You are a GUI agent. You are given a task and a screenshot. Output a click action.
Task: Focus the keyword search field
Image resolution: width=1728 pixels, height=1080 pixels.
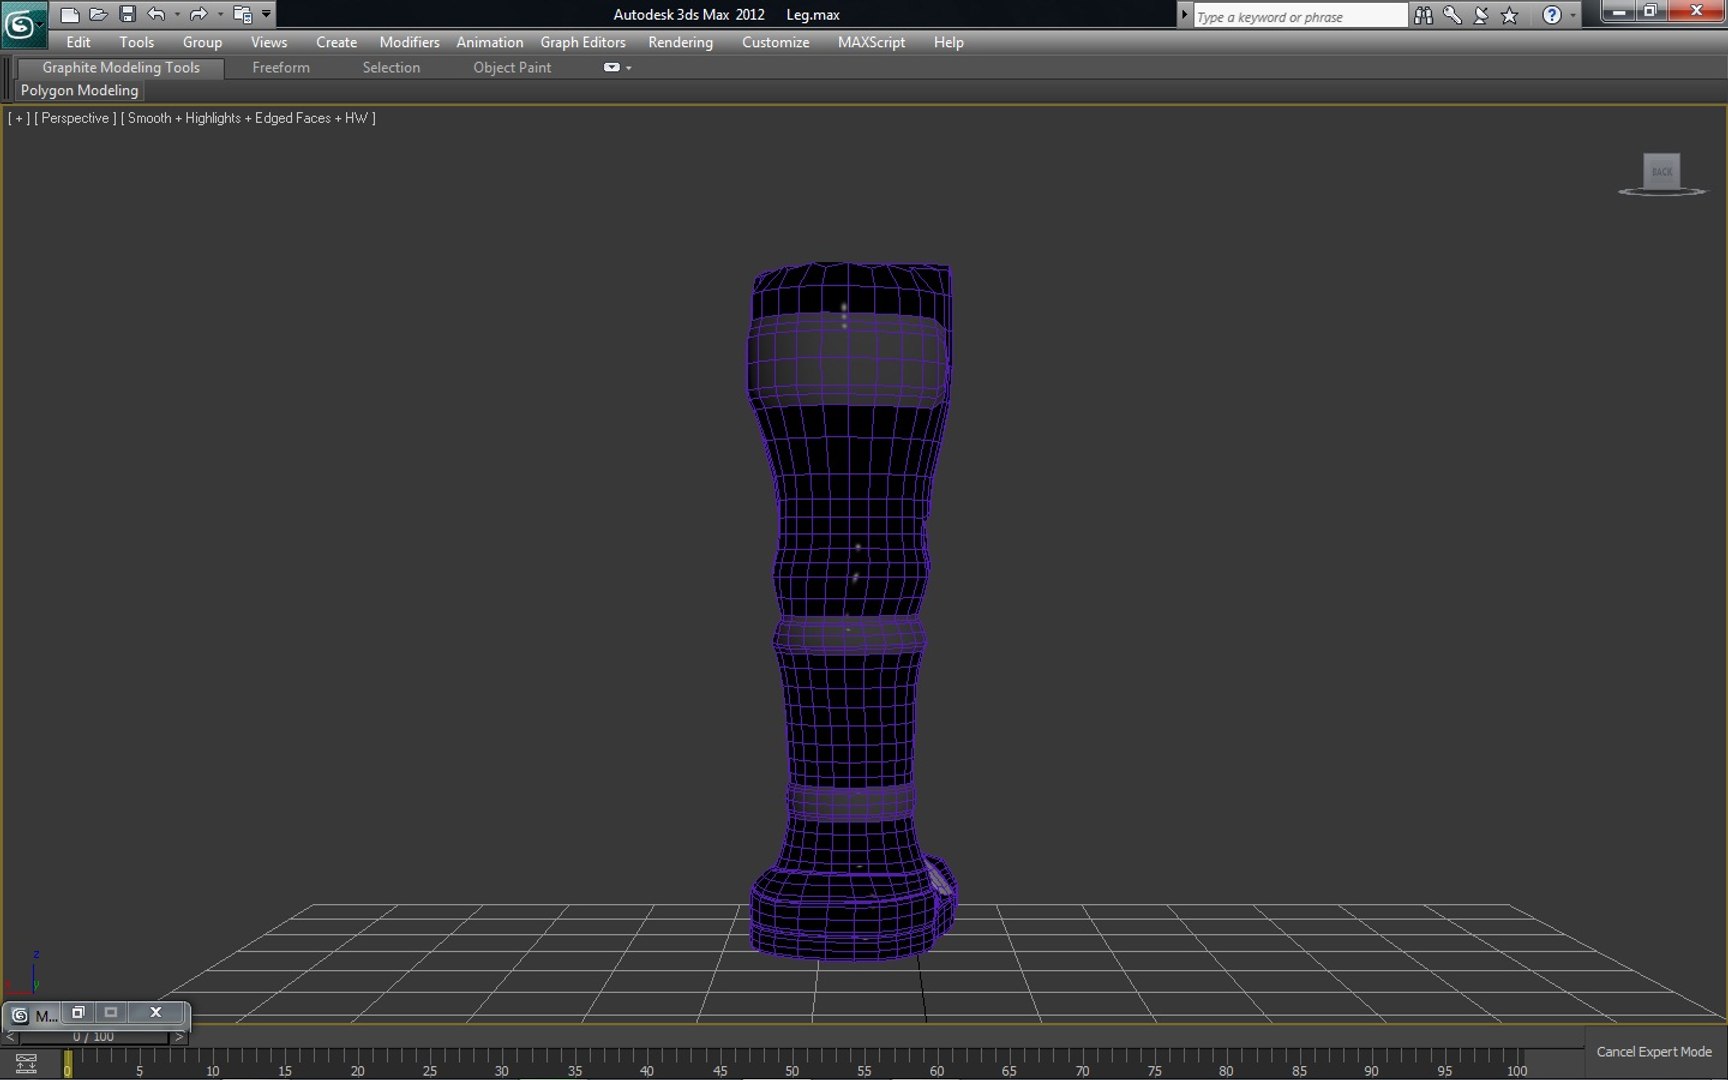point(1300,16)
